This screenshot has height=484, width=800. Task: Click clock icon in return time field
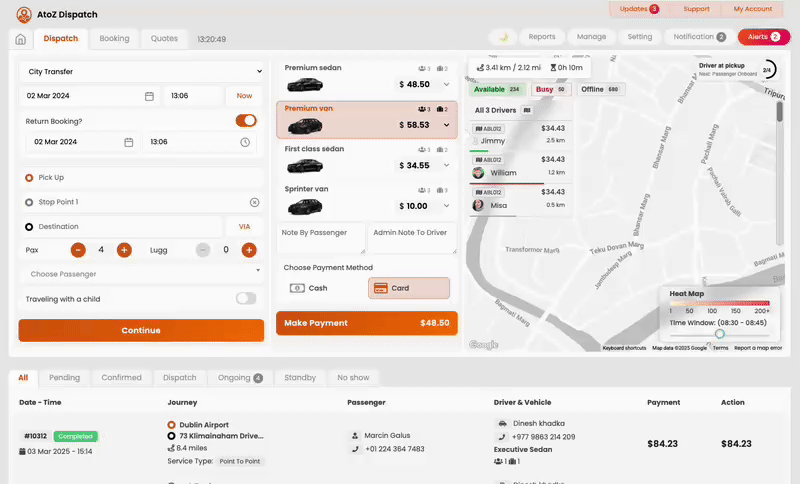(x=245, y=142)
